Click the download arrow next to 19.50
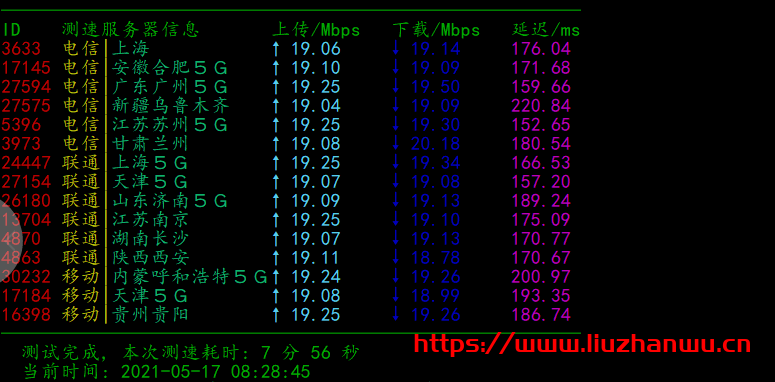The height and width of the screenshot is (382, 775). pos(396,86)
